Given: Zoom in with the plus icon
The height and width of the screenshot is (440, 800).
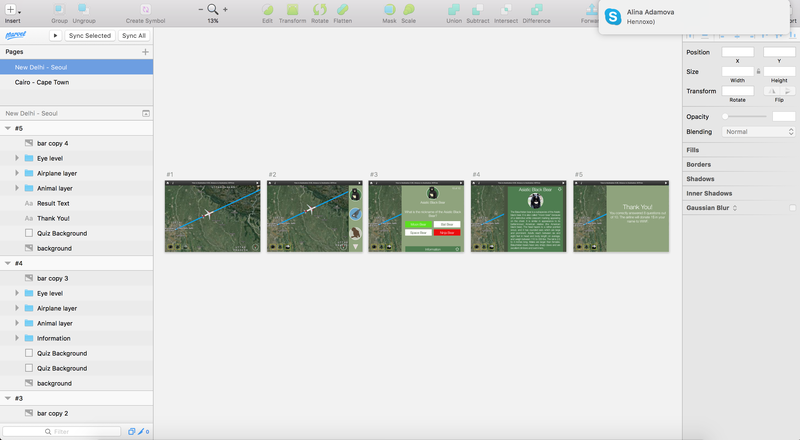Looking at the screenshot, I should [x=225, y=9].
